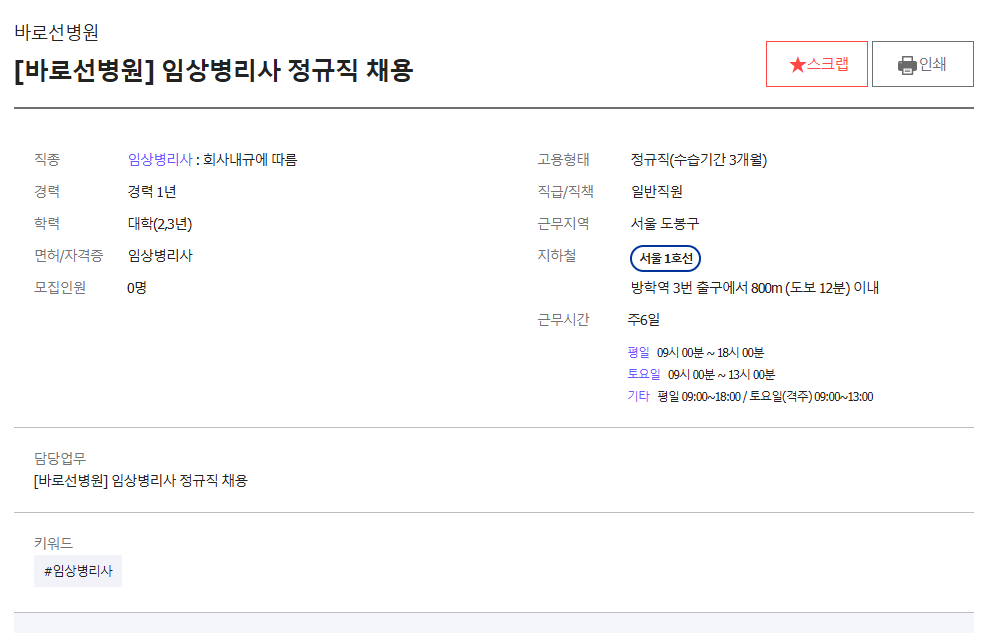990x633 pixels.
Task: Click the 기타 working hours label
Action: click(x=638, y=396)
